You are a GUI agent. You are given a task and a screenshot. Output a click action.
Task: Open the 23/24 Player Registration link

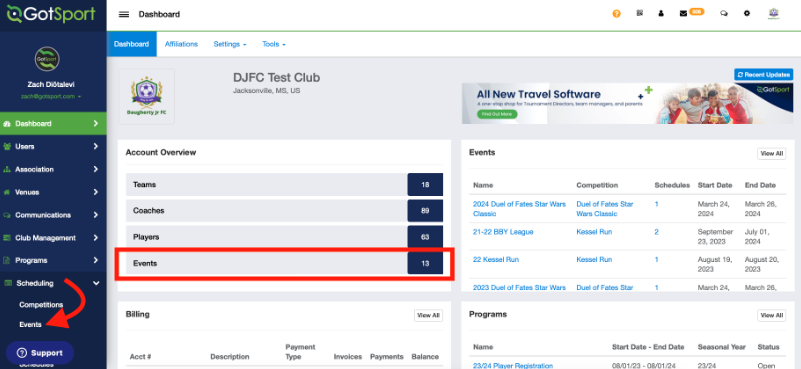[513, 365]
